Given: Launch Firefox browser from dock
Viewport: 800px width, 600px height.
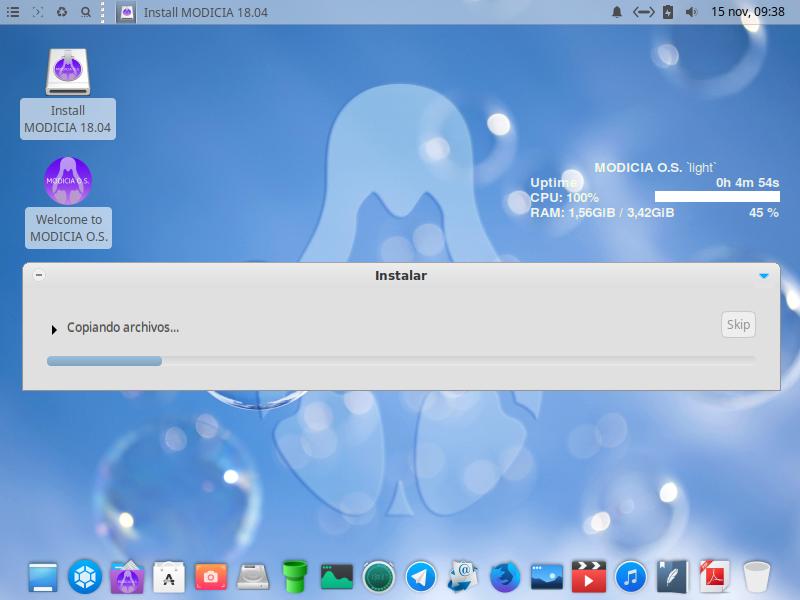Looking at the screenshot, I should coord(505,577).
